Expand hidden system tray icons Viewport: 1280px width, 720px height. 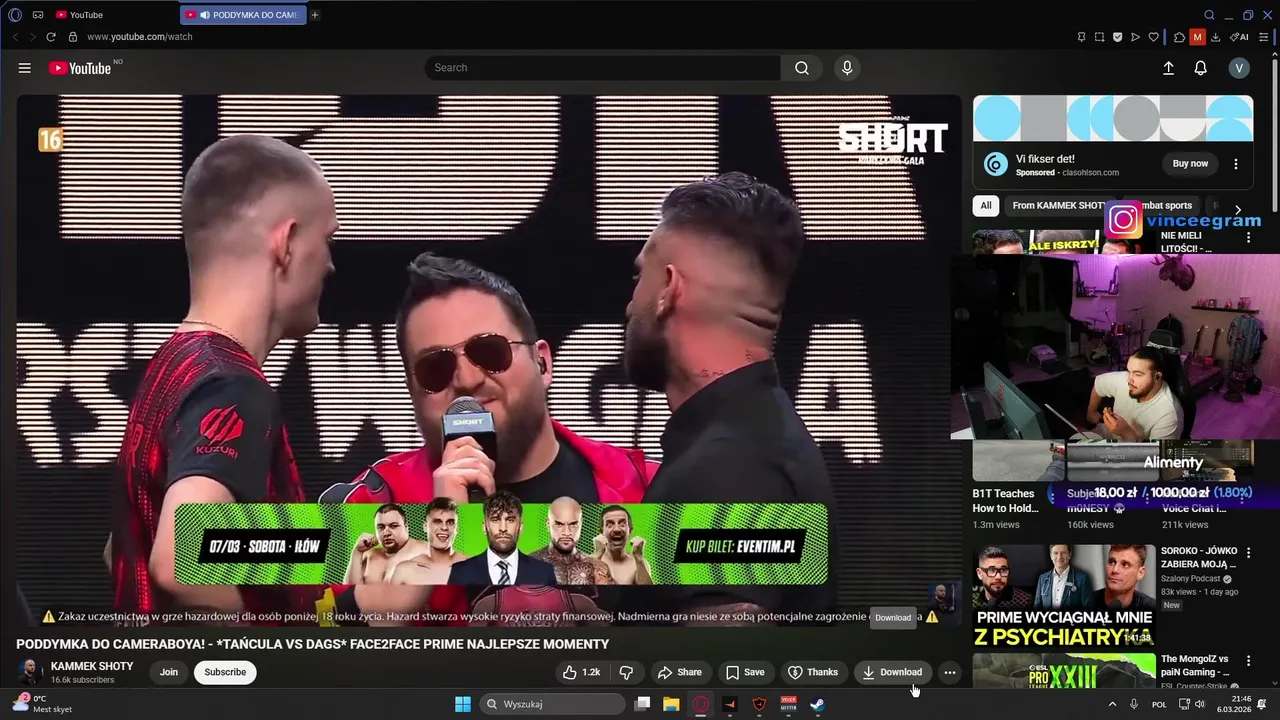(x=1112, y=704)
